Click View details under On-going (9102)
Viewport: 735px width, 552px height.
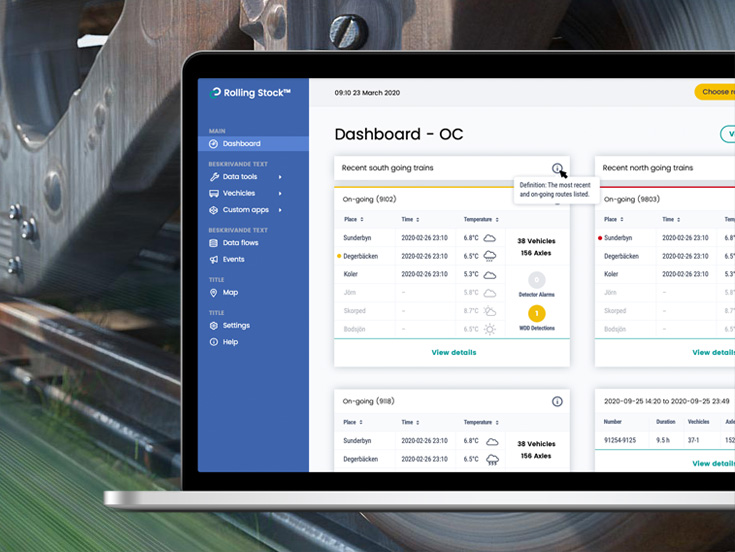coord(454,352)
